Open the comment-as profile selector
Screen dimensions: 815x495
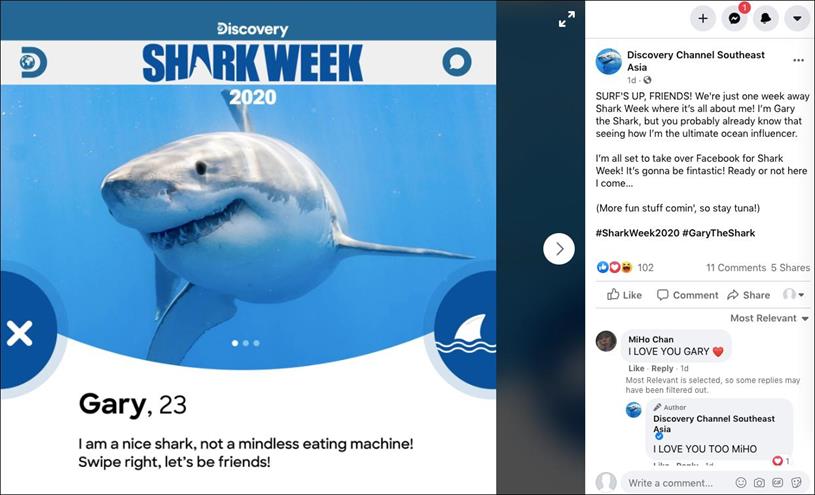tap(794, 295)
